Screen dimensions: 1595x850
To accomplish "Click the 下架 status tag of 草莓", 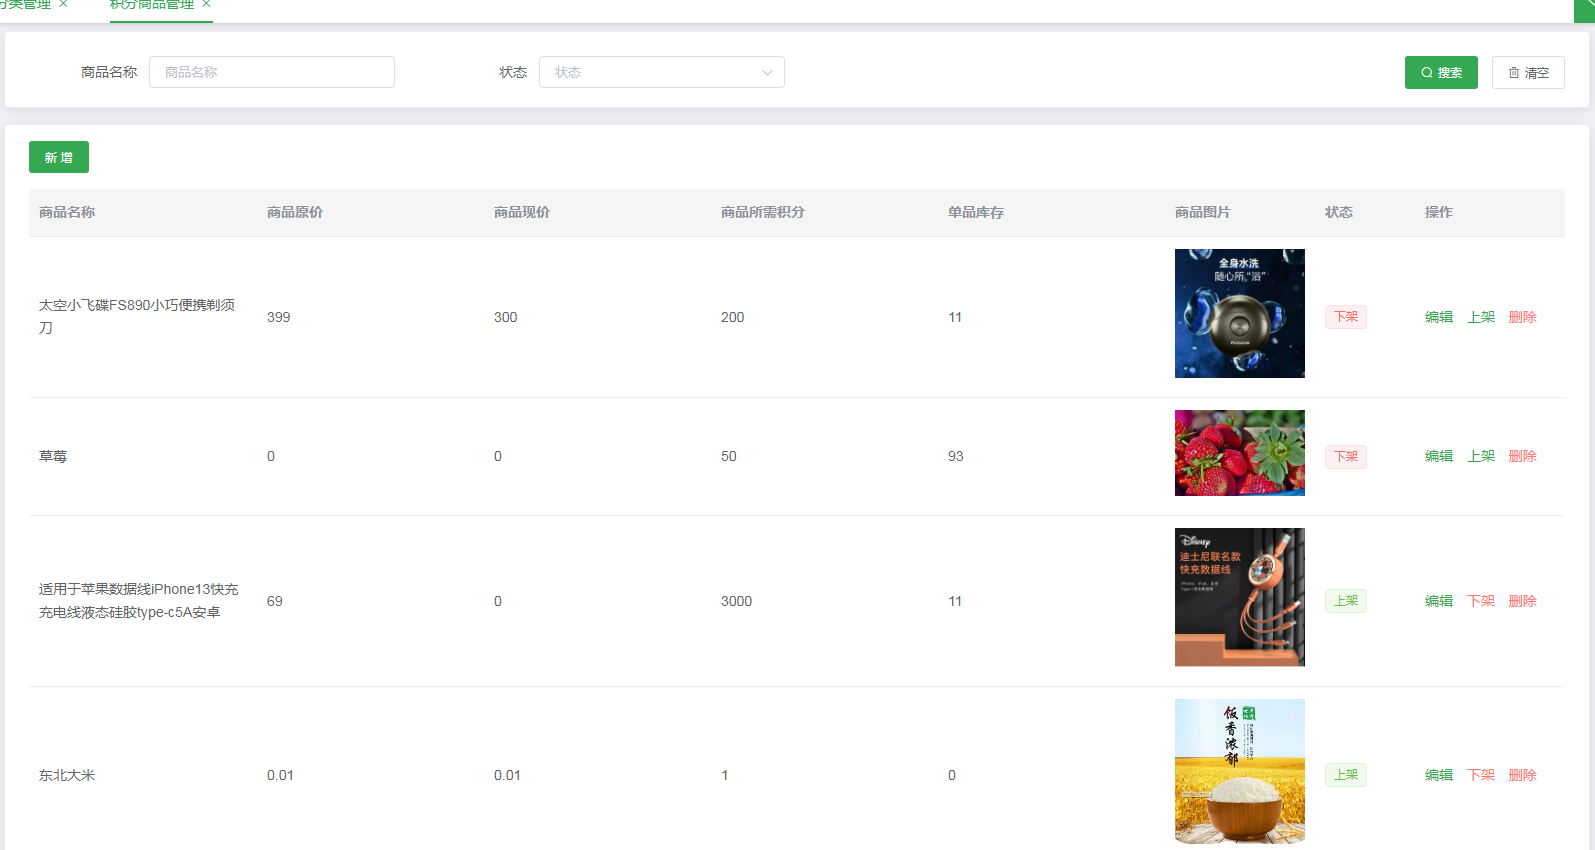I will (x=1345, y=456).
